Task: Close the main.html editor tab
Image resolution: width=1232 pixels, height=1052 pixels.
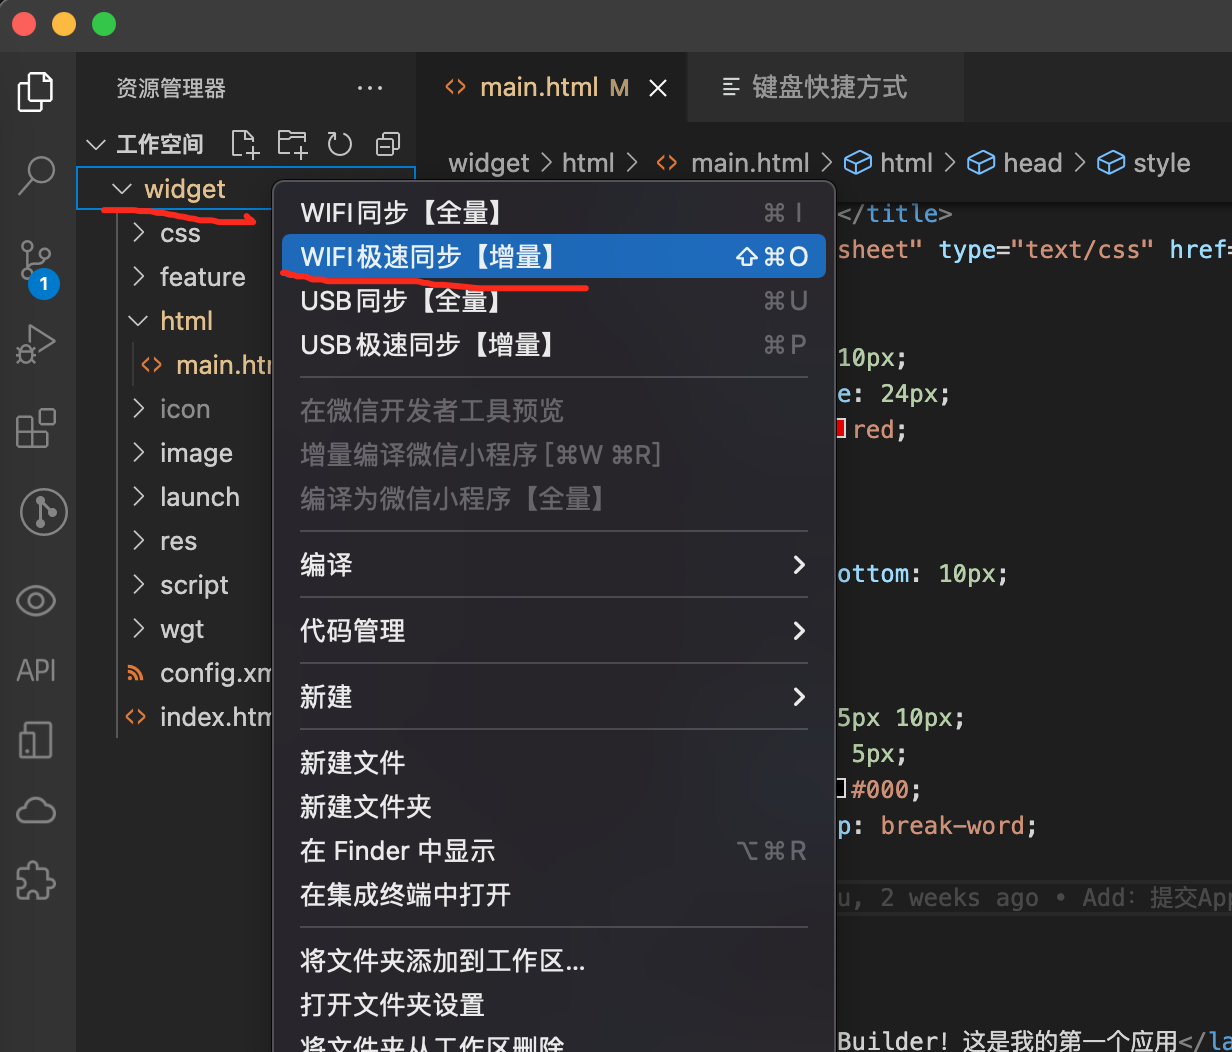Action: tap(658, 88)
